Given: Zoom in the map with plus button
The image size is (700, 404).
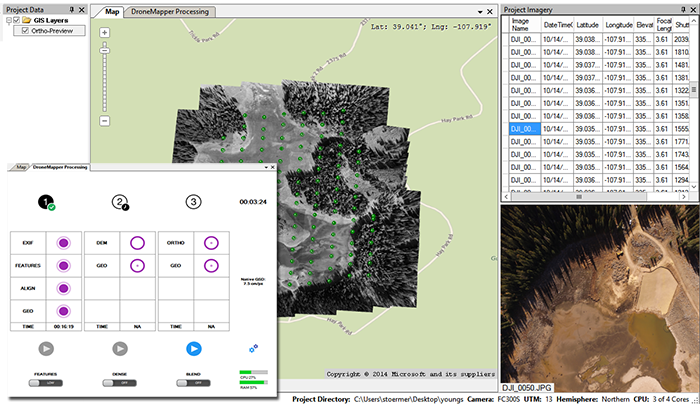Looking at the screenshot, I should pyautogui.click(x=104, y=33).
